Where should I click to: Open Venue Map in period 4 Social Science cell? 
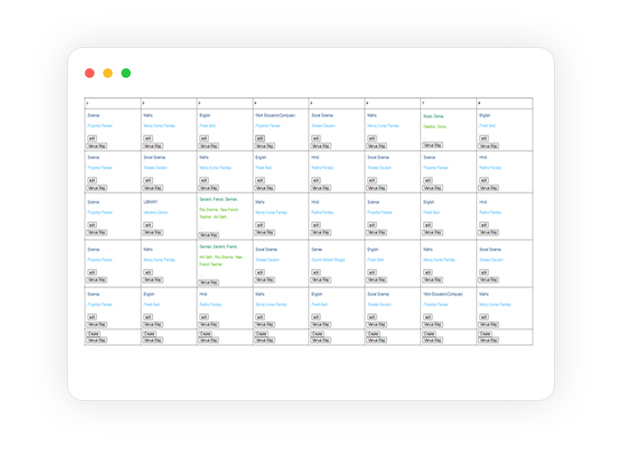pyautogui.click(x=265, y=280)
